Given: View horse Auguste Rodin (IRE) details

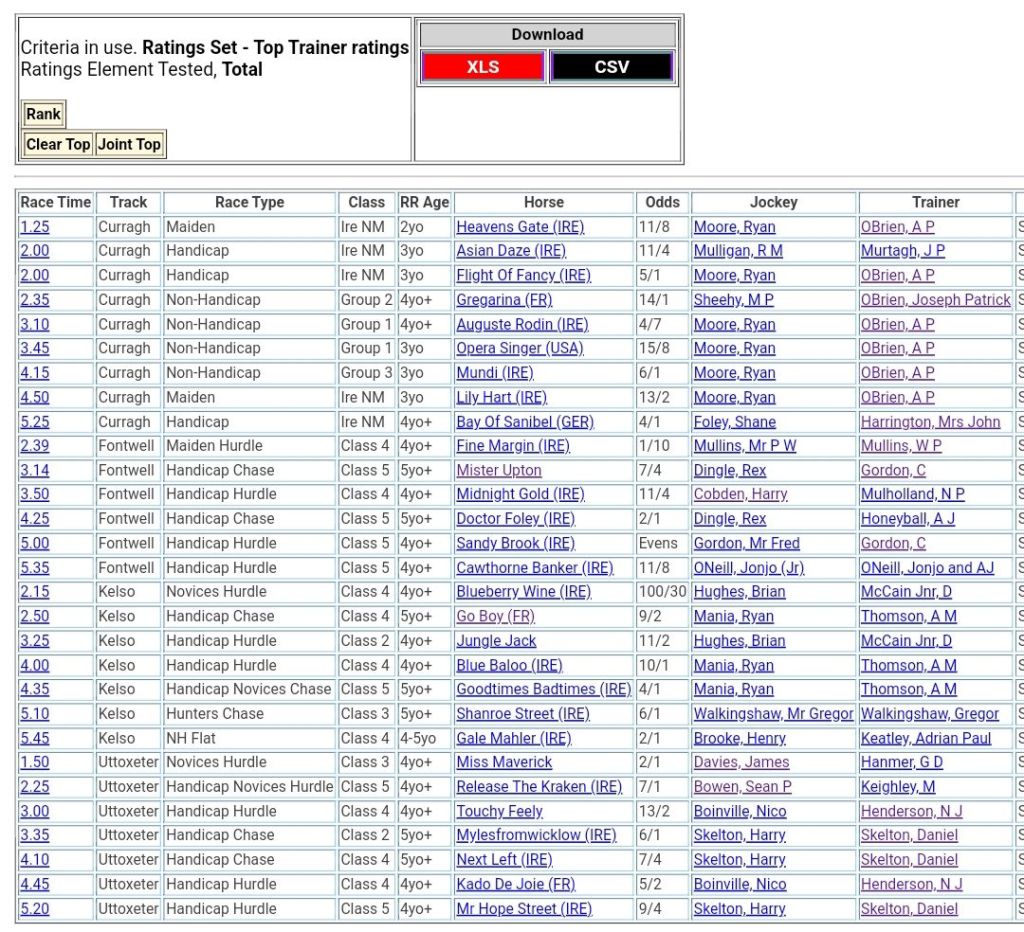Looking at the screenshot, I should (x=522, y=324).
